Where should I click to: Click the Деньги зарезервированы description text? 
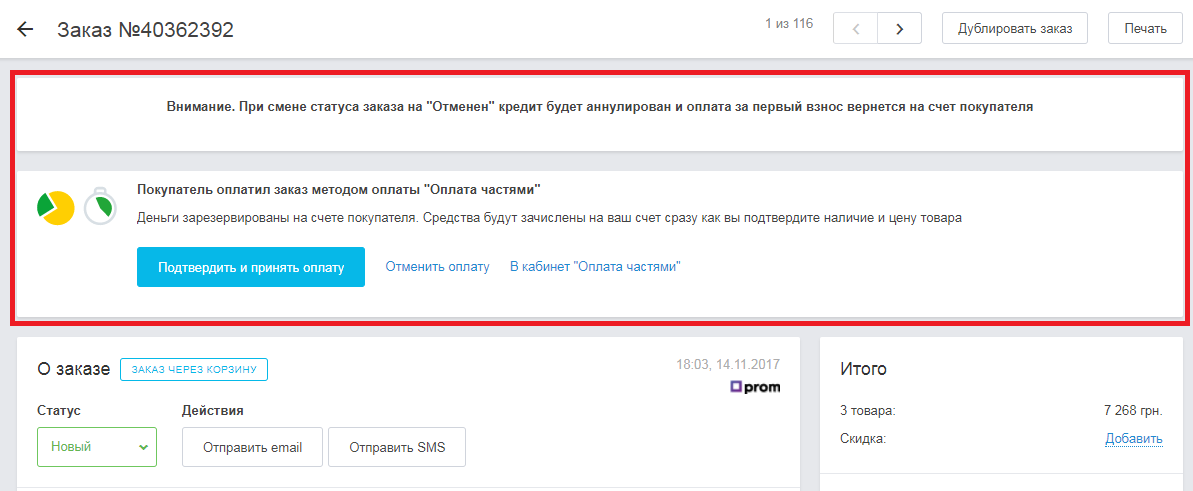pyautogui.click(x=550, y=218)
